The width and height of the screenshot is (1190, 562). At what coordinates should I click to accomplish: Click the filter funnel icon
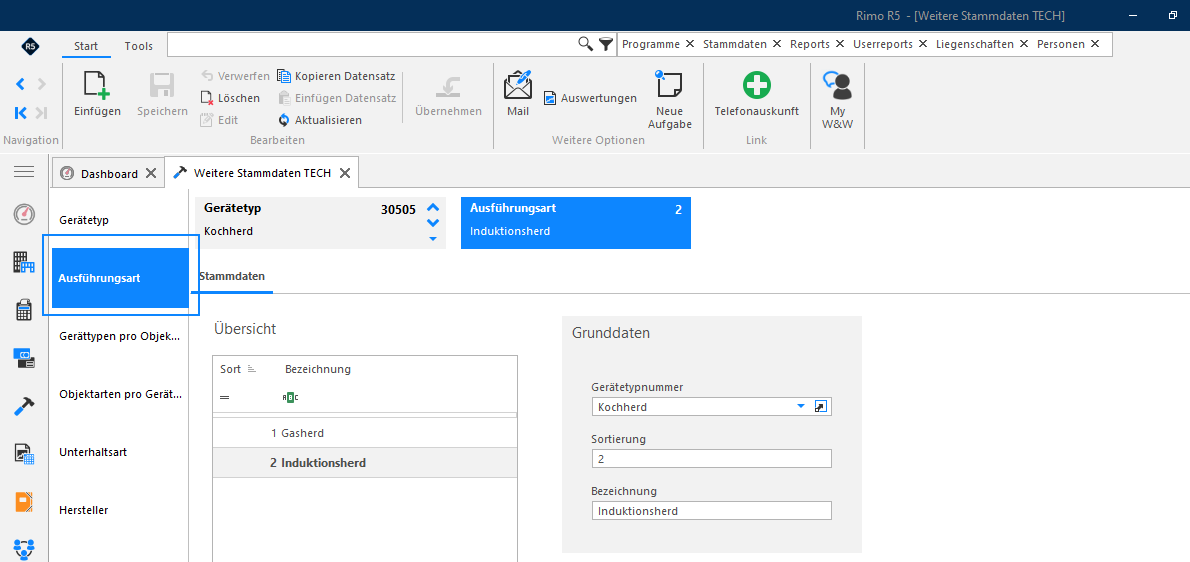pyautogui.click(x=606, y=45)
